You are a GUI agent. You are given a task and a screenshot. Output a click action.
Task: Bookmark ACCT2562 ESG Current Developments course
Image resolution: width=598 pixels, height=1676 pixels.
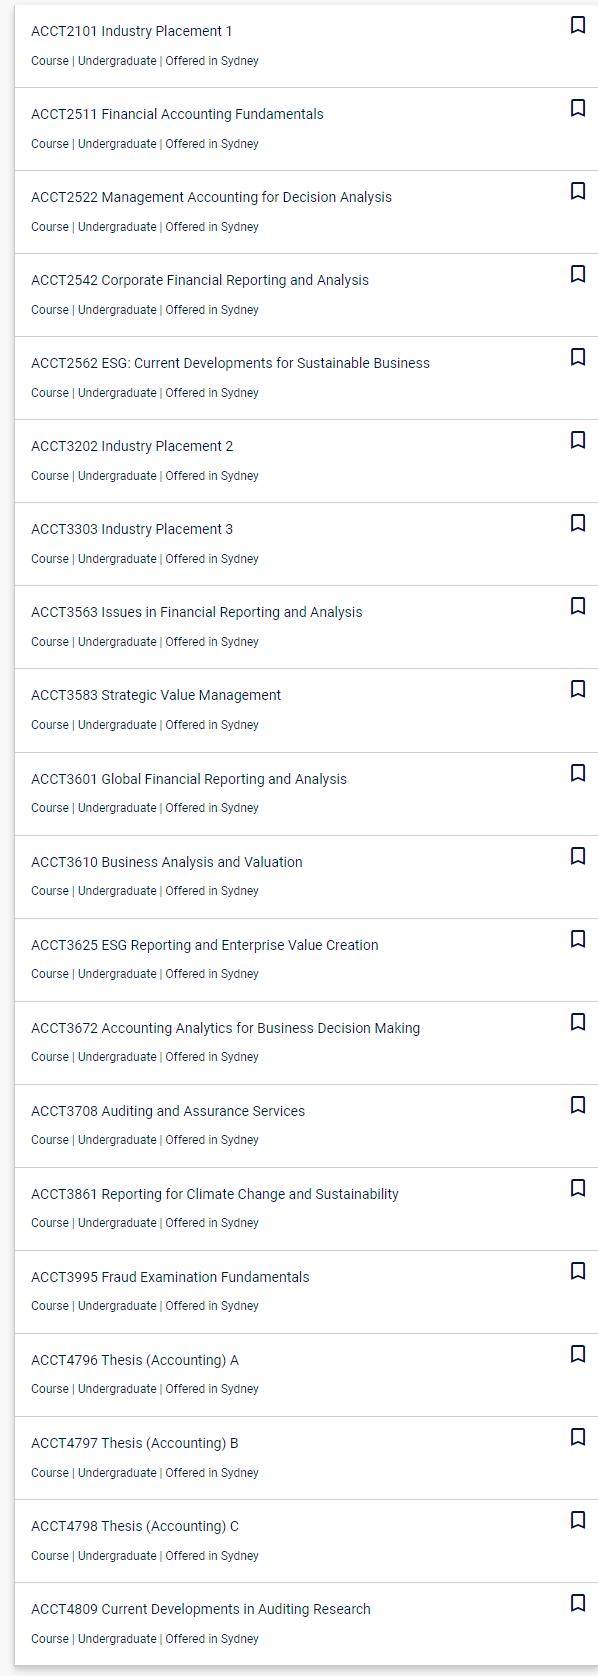pos(578,357)
